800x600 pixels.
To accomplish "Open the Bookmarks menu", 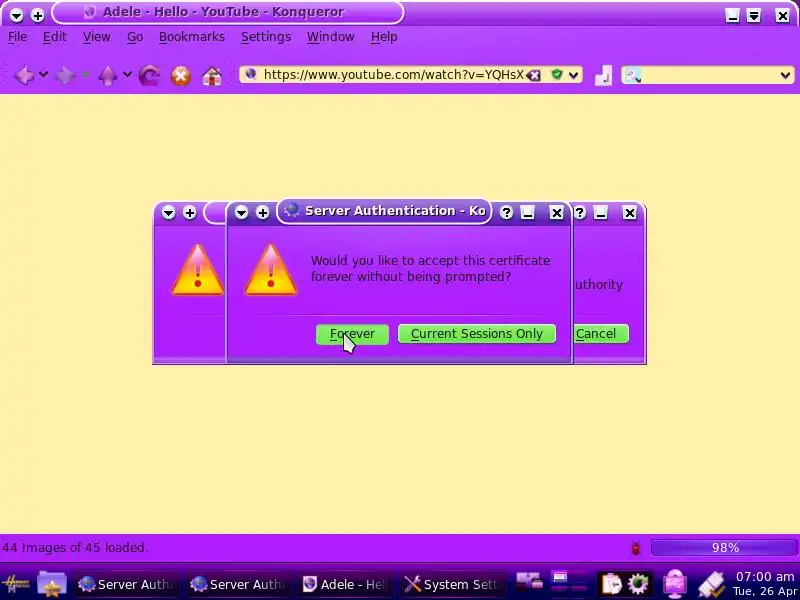I will [192, 37].
